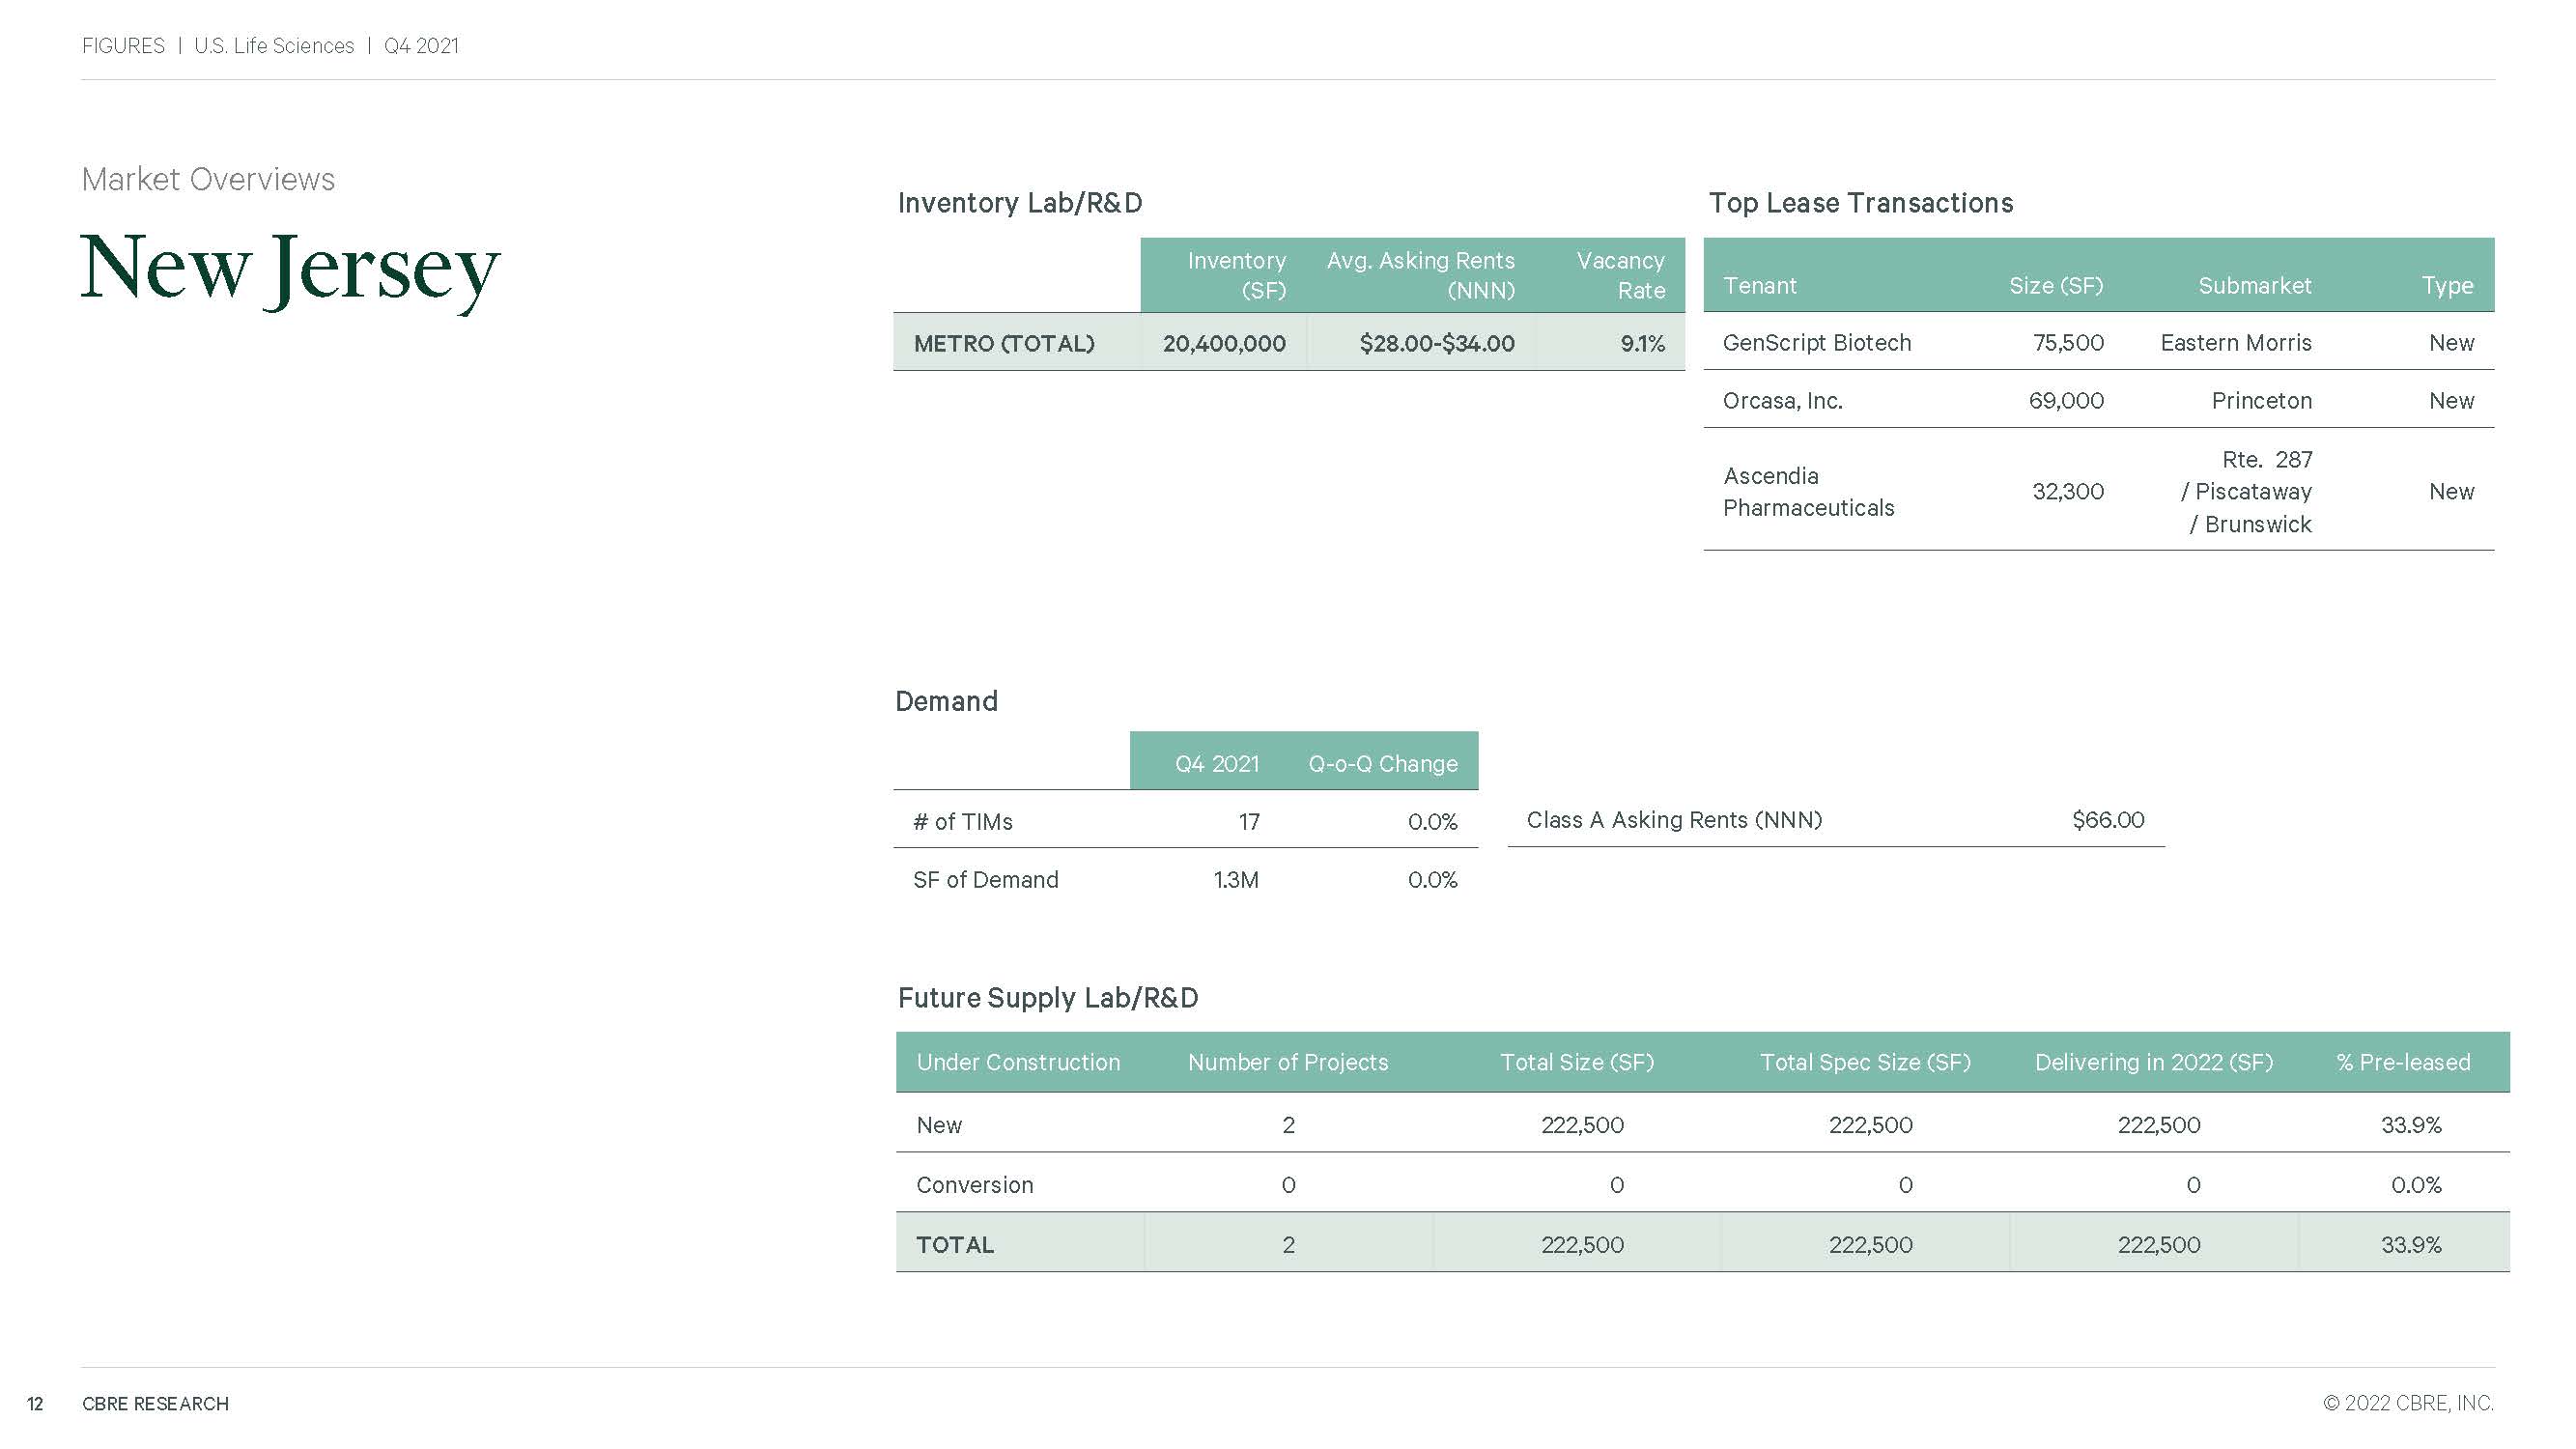
Task: Click the CBRE RESEARCH footer text
Action: point(155,1404)
